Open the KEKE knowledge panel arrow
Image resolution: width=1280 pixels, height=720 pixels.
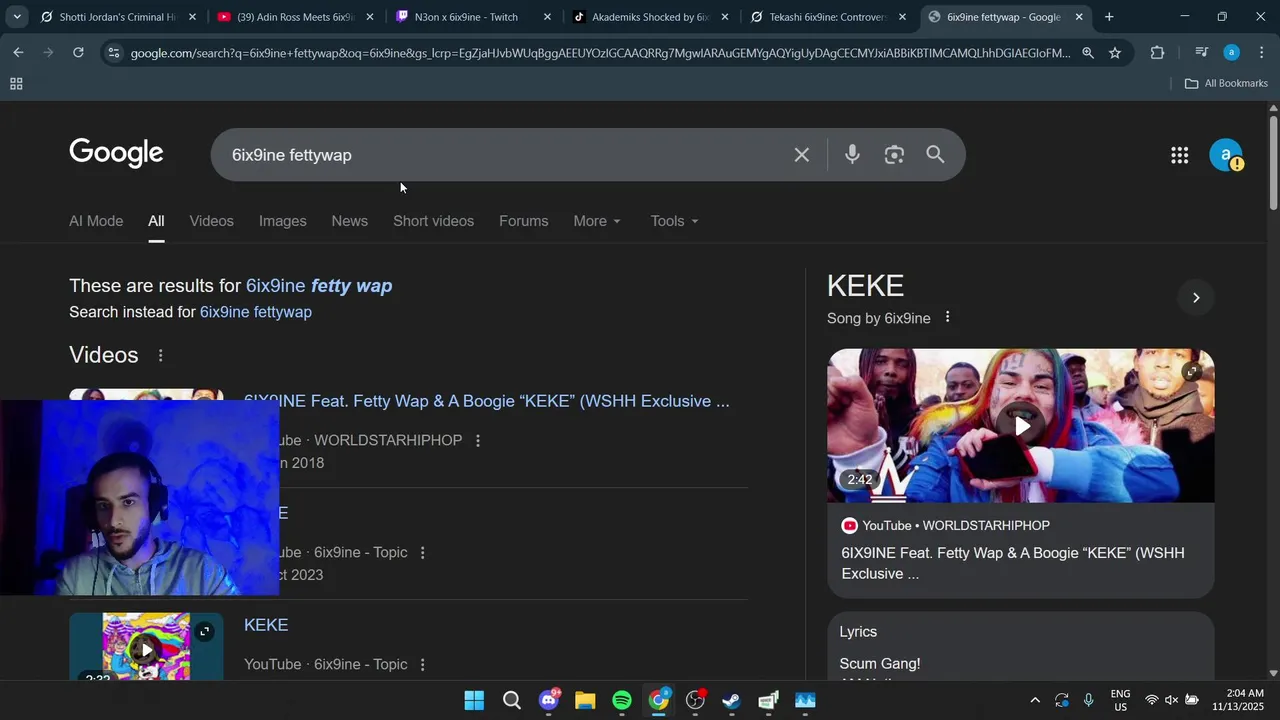1196,297
